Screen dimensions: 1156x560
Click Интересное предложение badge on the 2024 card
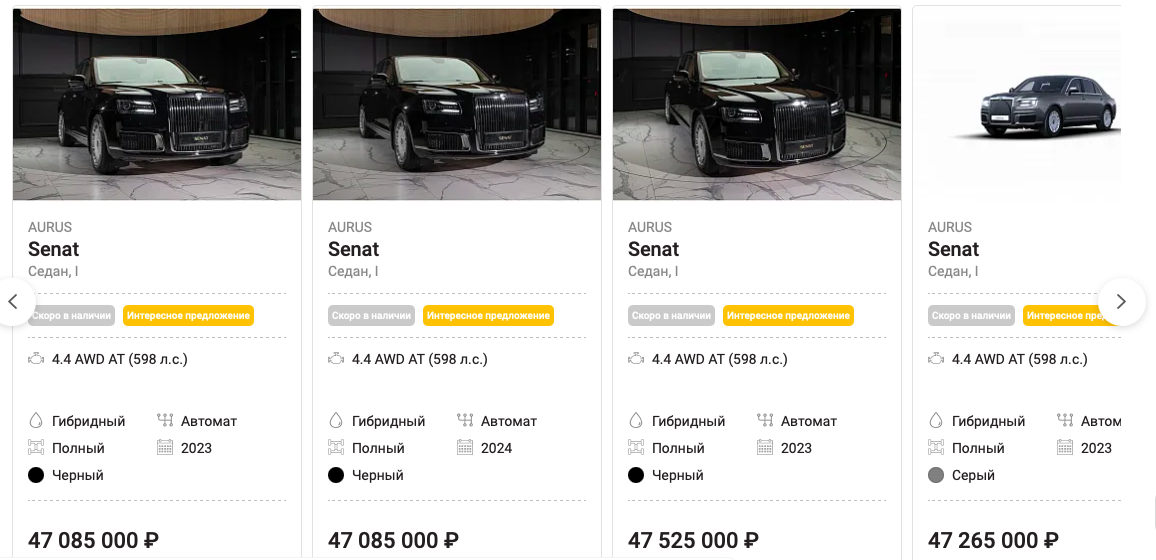(488, 316)
